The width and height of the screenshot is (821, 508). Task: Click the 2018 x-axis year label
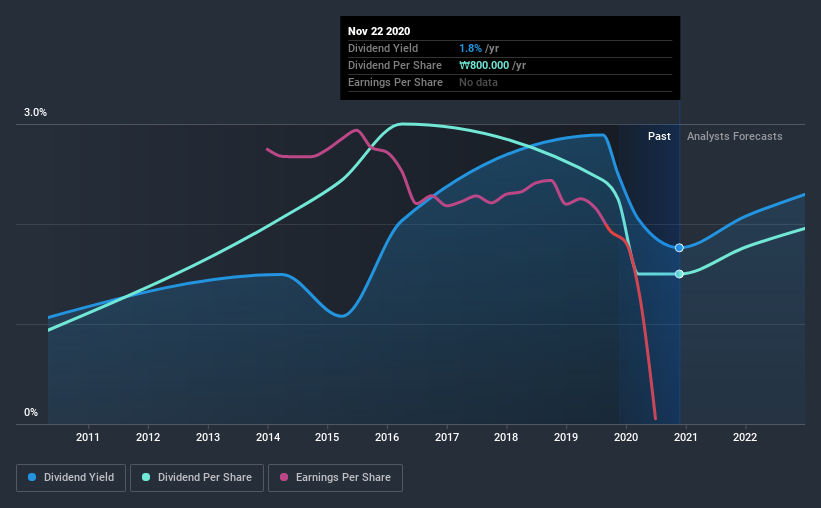[x=506, y=437]
